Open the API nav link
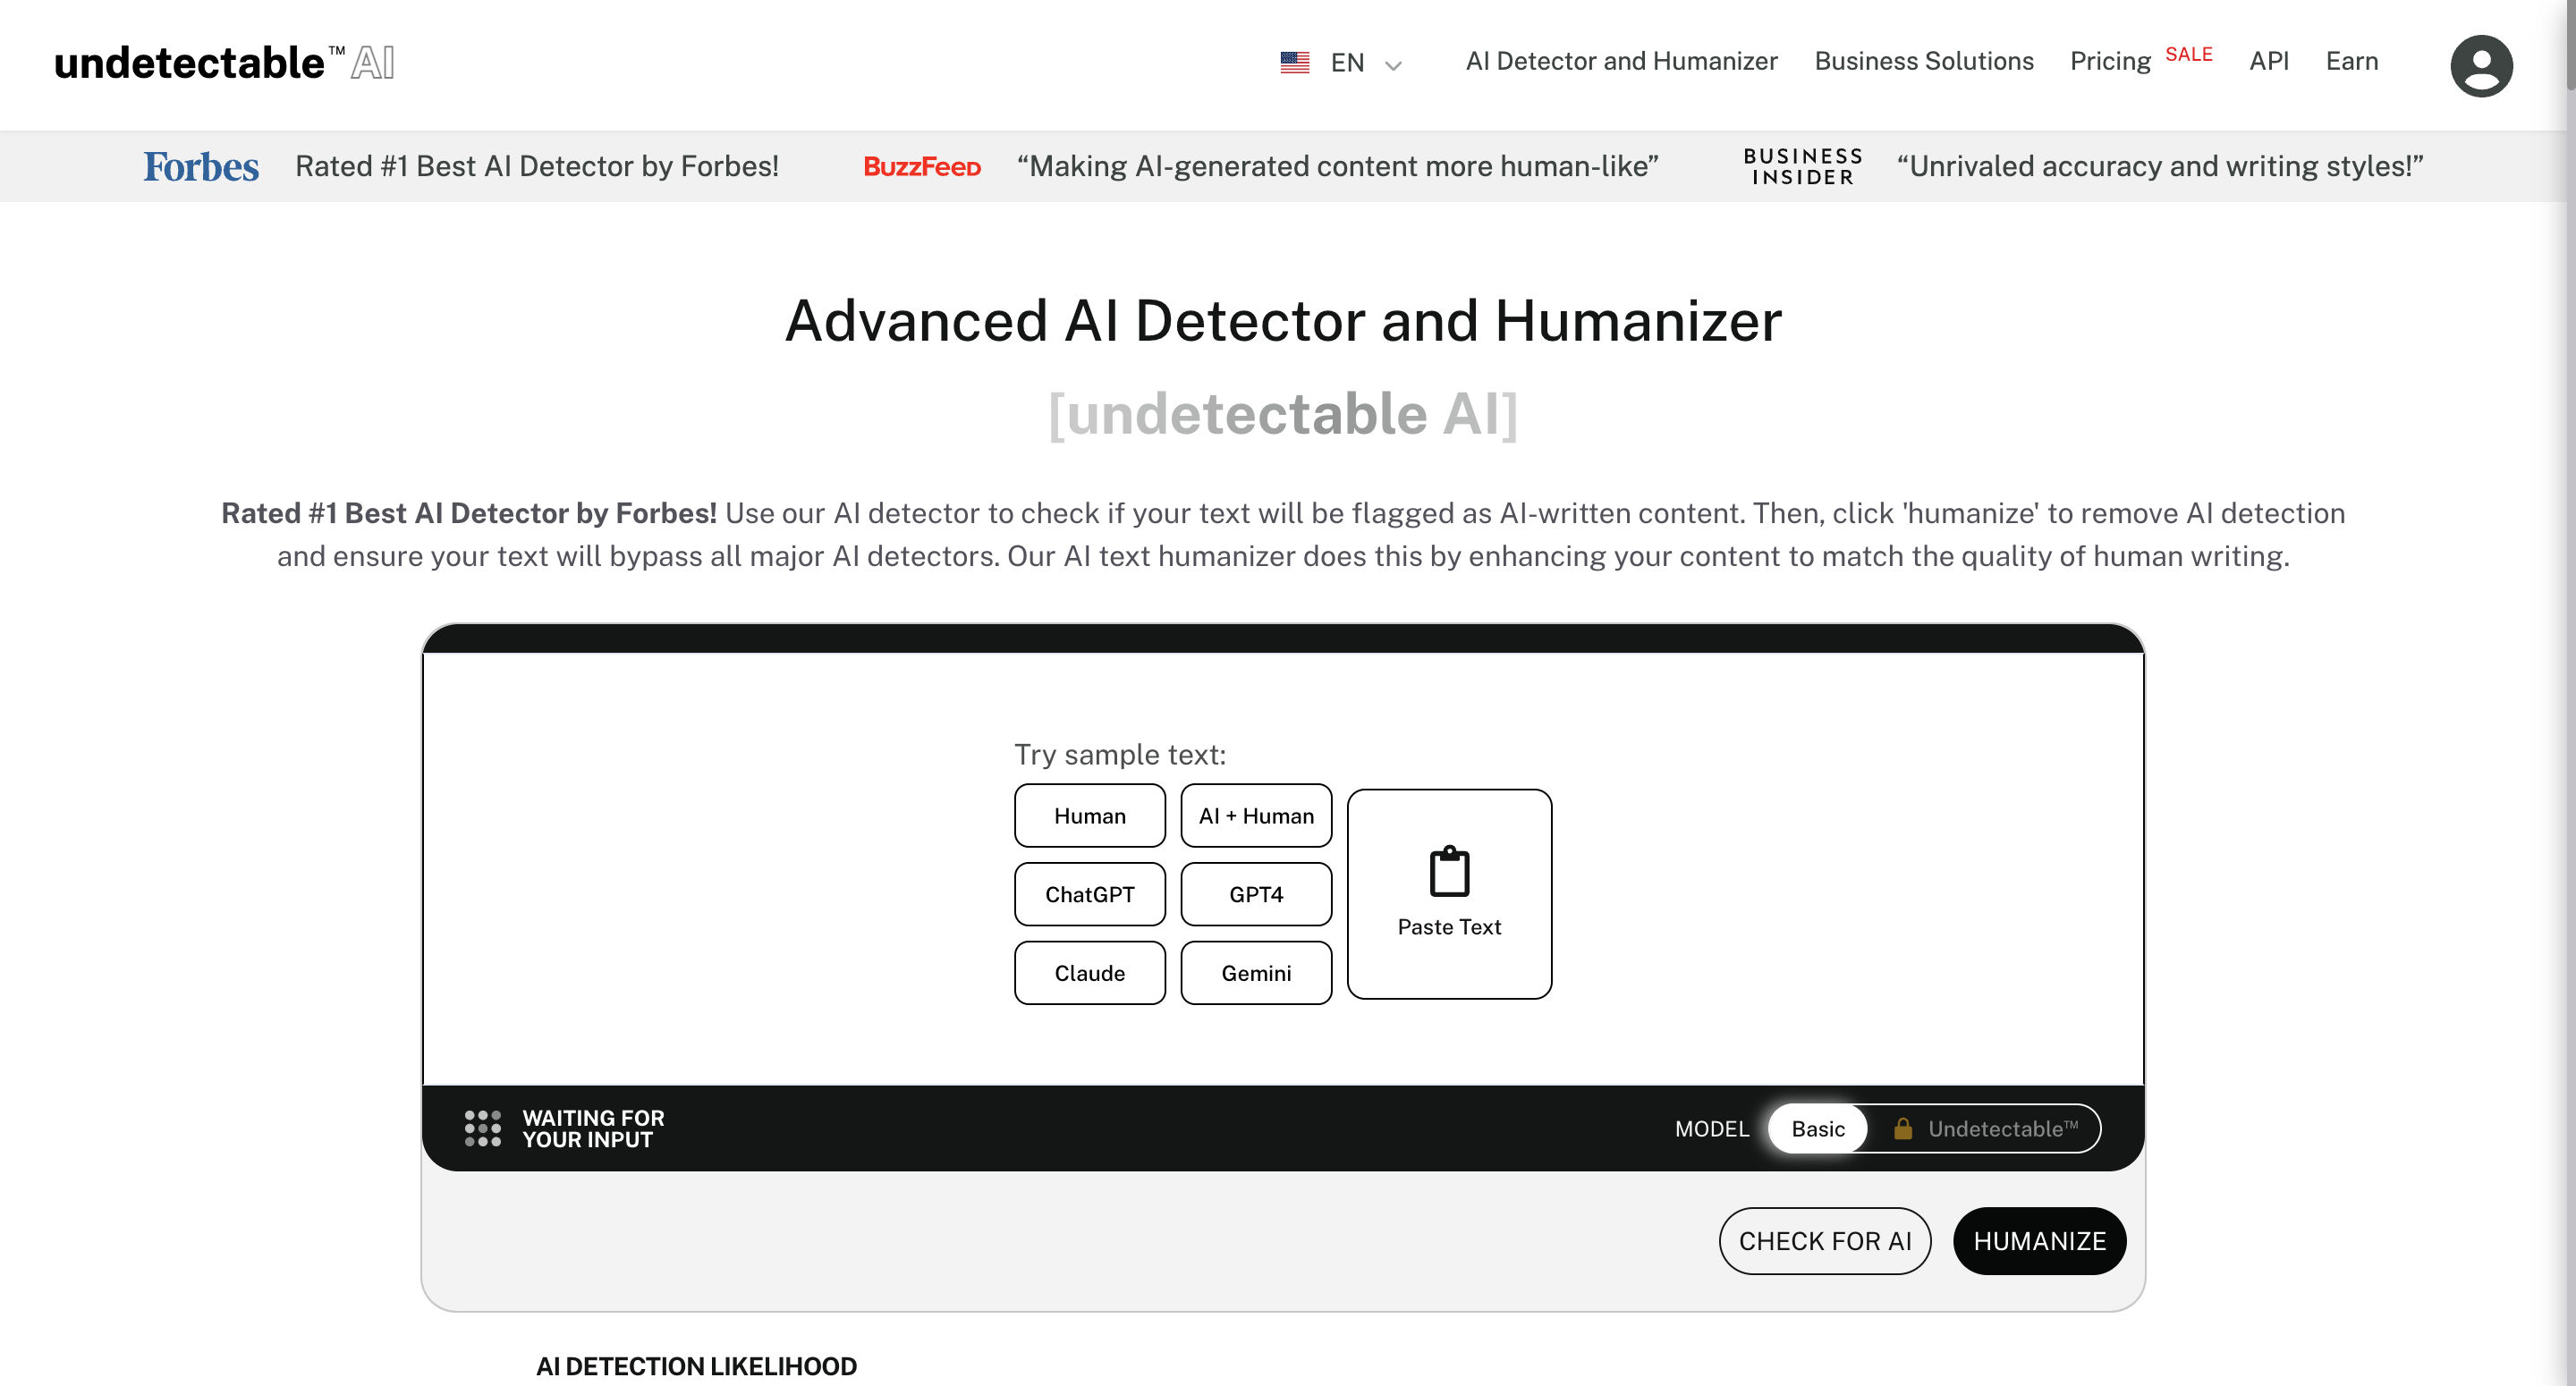Image resolution: width=2576 pixels, height=1386 pixels. tap(2269, 61)
